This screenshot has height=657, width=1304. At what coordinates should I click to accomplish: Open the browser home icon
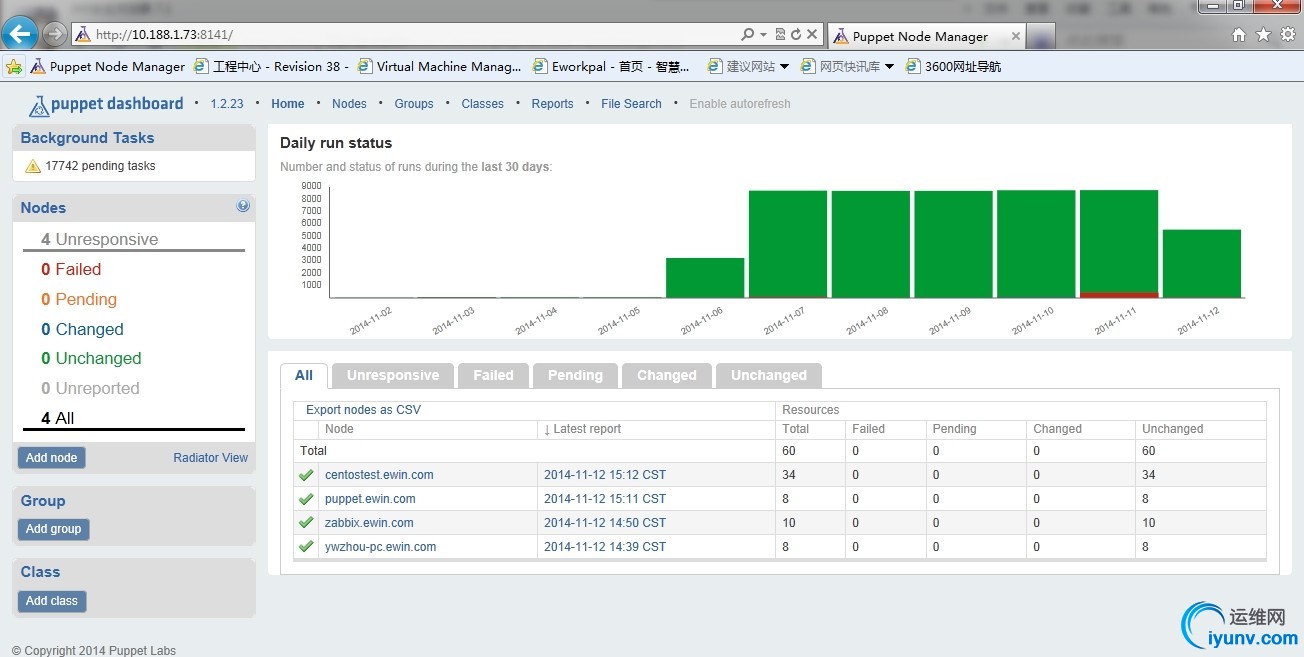(1239, 35)
